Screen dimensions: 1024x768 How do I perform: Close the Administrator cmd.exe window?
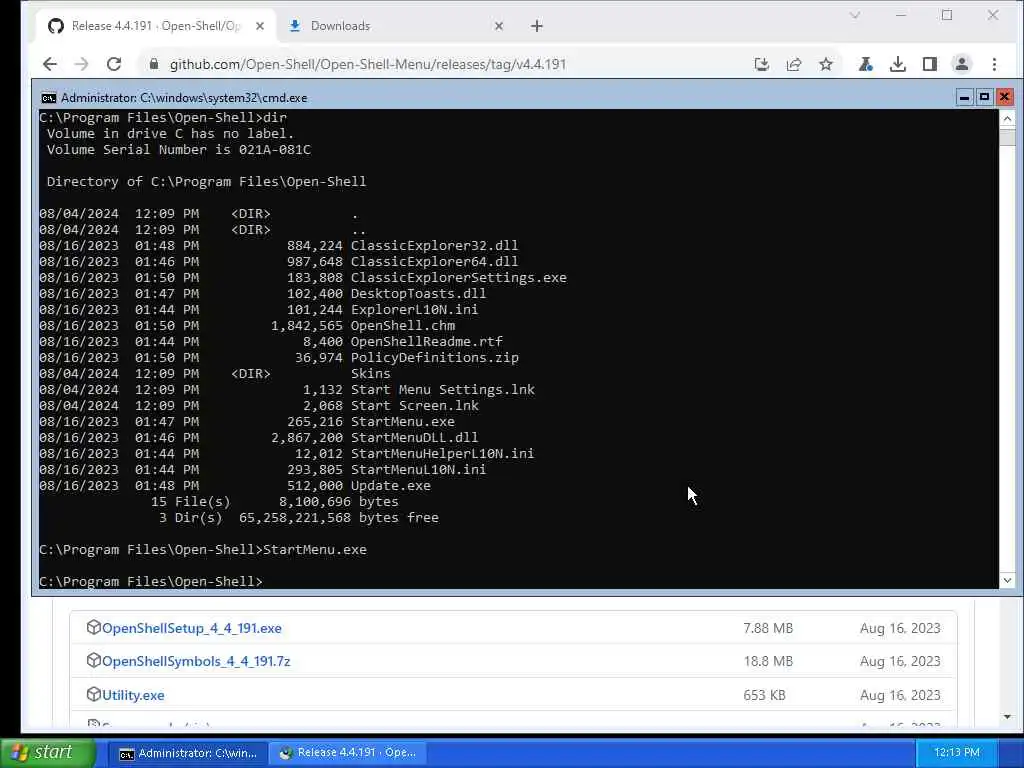1004,97
